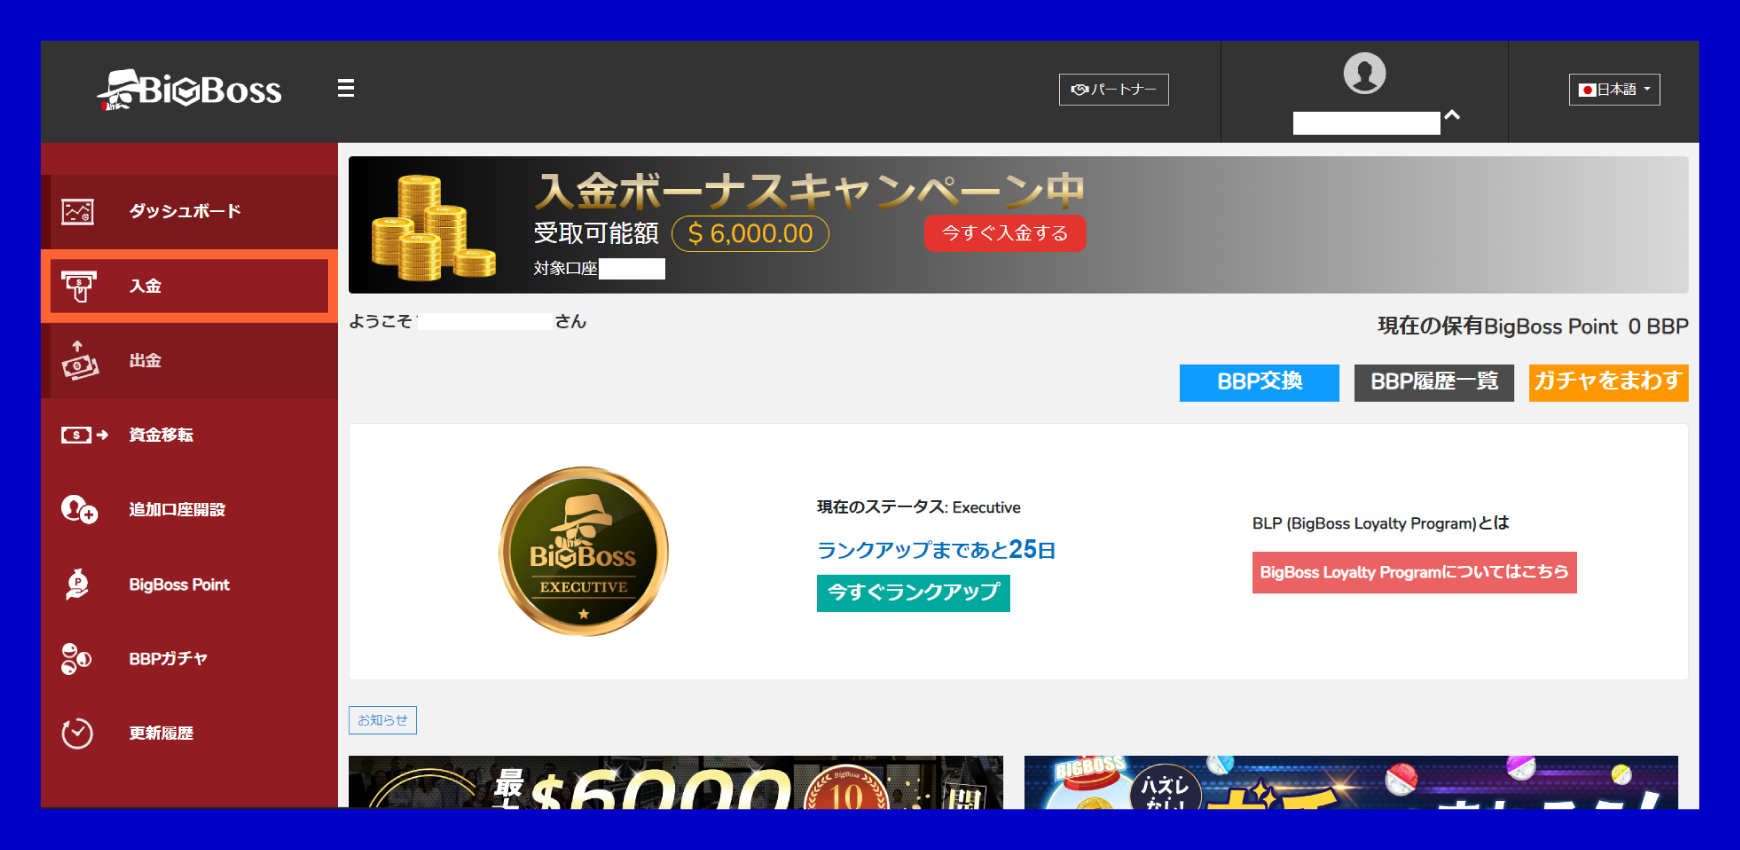Screen dimensions: 1740x850
Task: Click the BigBoss Loyalty Program info link
Action: coord(1414,572)
